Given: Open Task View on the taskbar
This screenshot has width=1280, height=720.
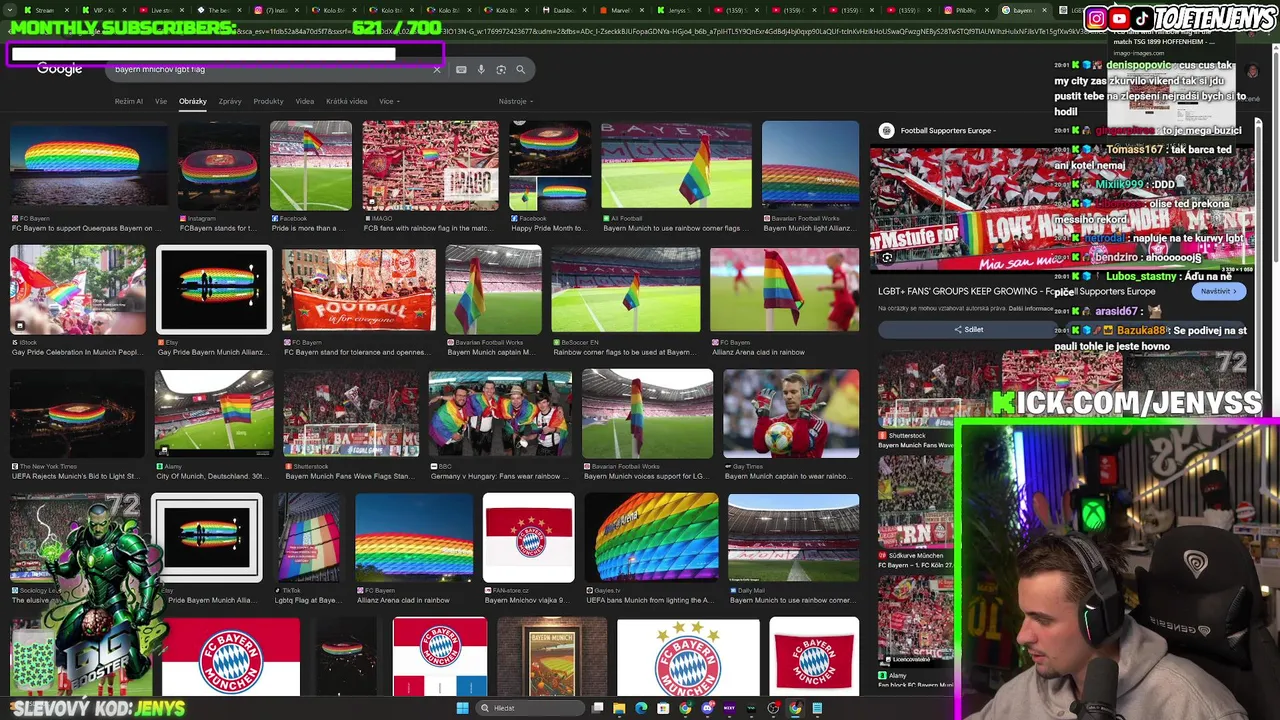Looking at the screenshot, I should (x=598, y=708).
